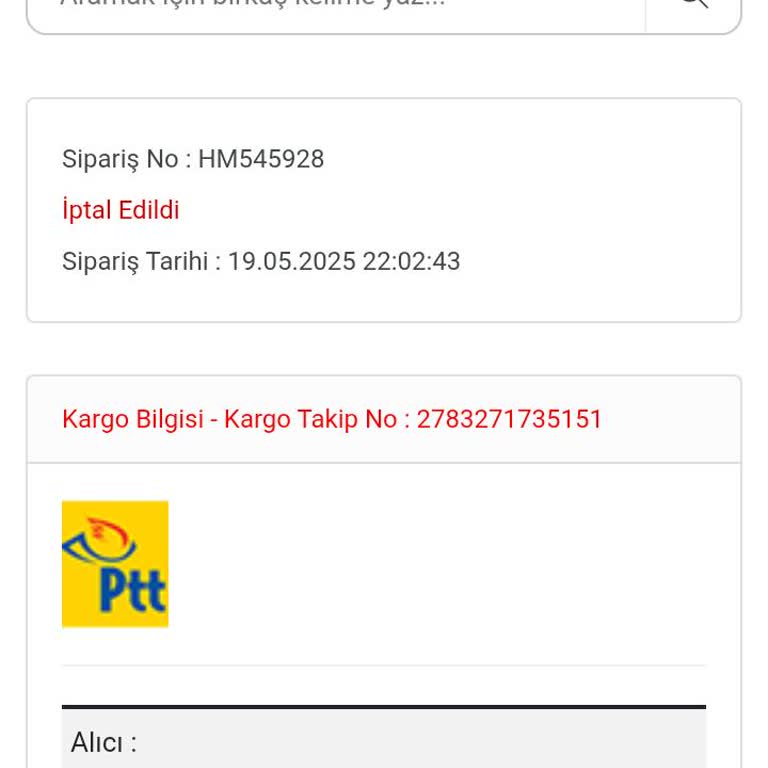Screen dimensions: 768x768
Task: Click the "Kargo Bilgisi" section header
Action: (132, 419)
